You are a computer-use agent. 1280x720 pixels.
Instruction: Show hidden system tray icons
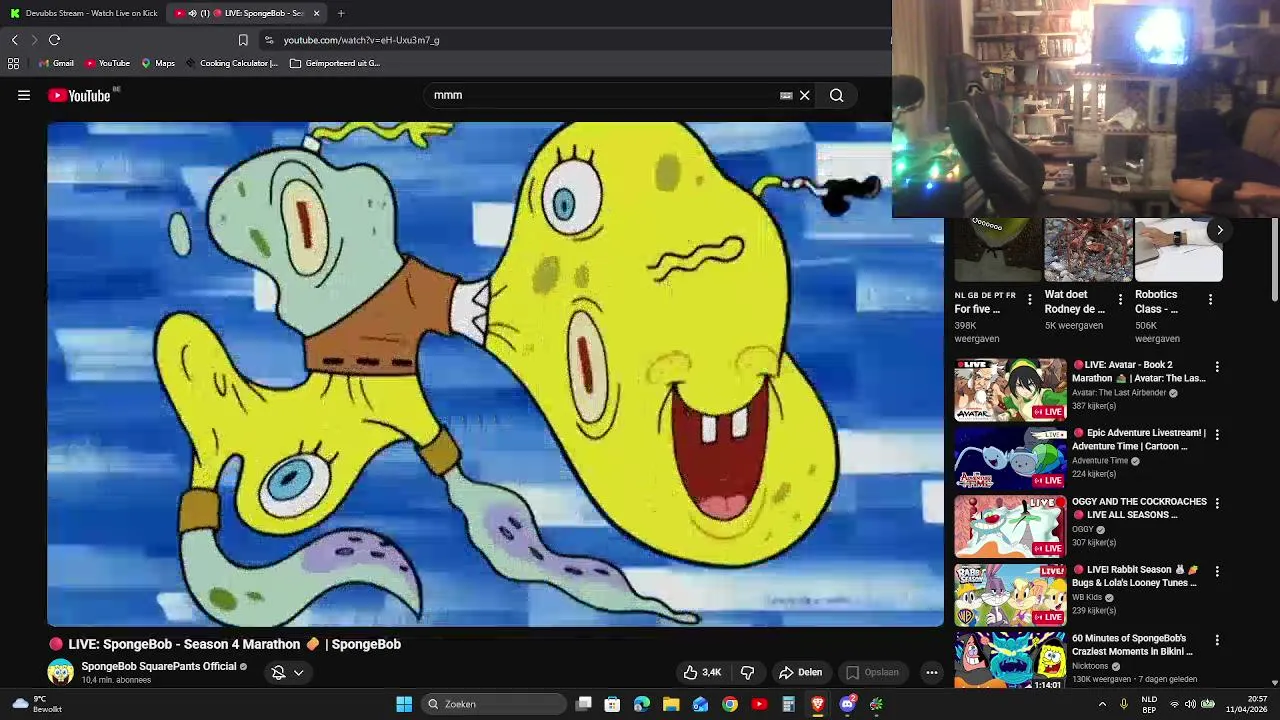pyautogui.click(x=1102, y=704)
